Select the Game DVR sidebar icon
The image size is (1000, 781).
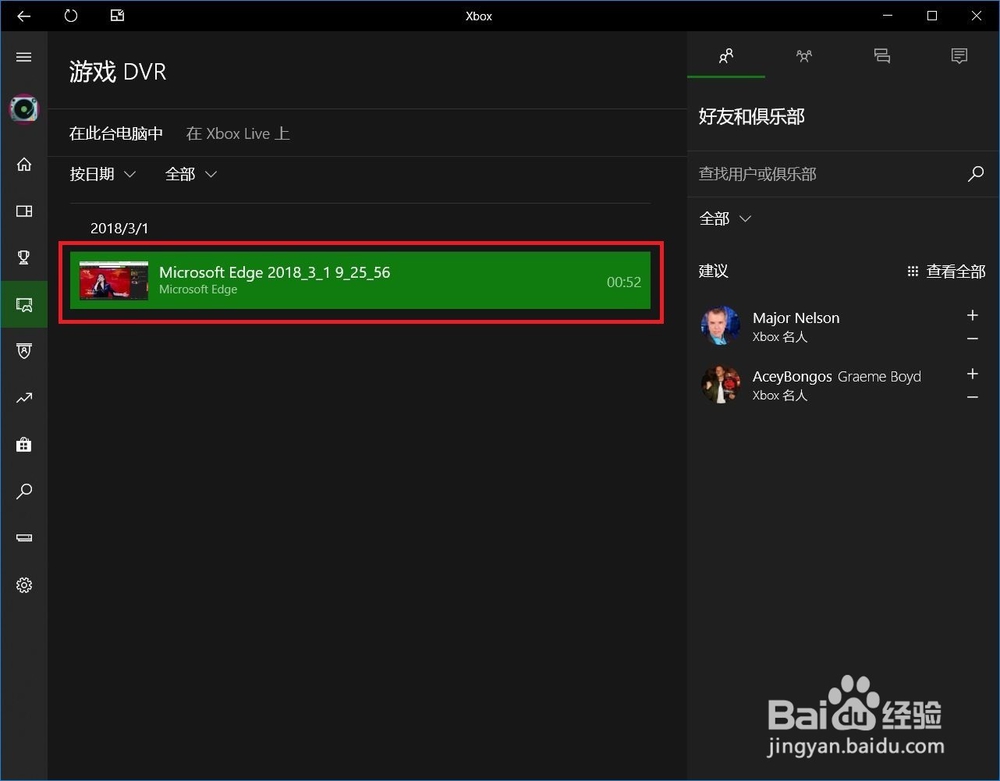point(24,305)
